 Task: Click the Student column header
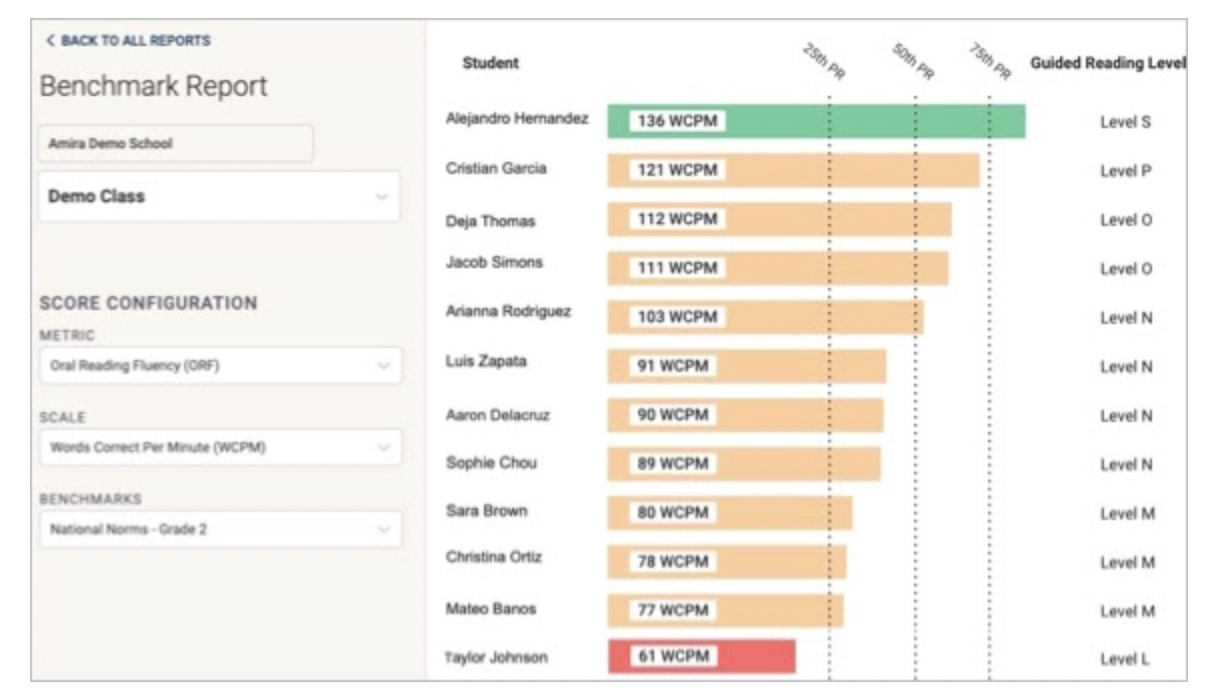pyautogui.click(x=490, y=64)
